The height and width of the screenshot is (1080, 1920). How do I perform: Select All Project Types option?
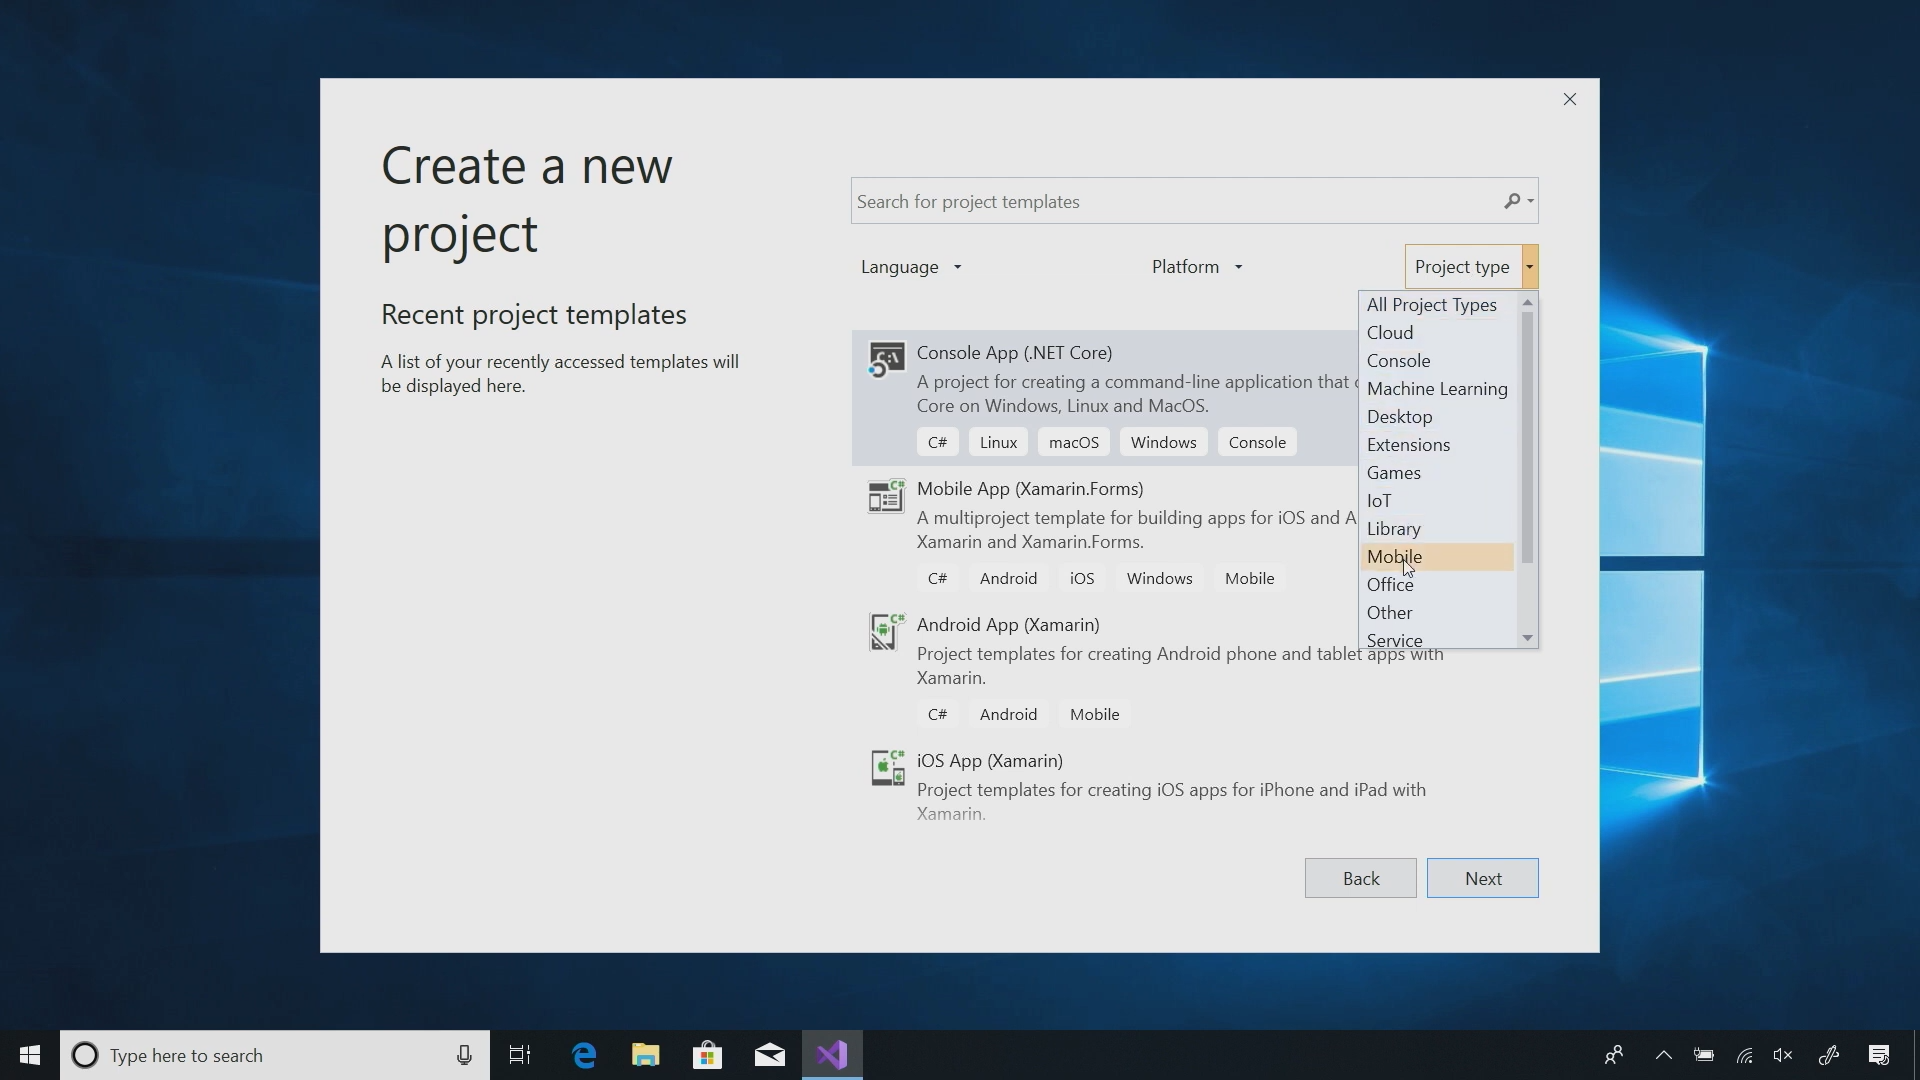1431,305
